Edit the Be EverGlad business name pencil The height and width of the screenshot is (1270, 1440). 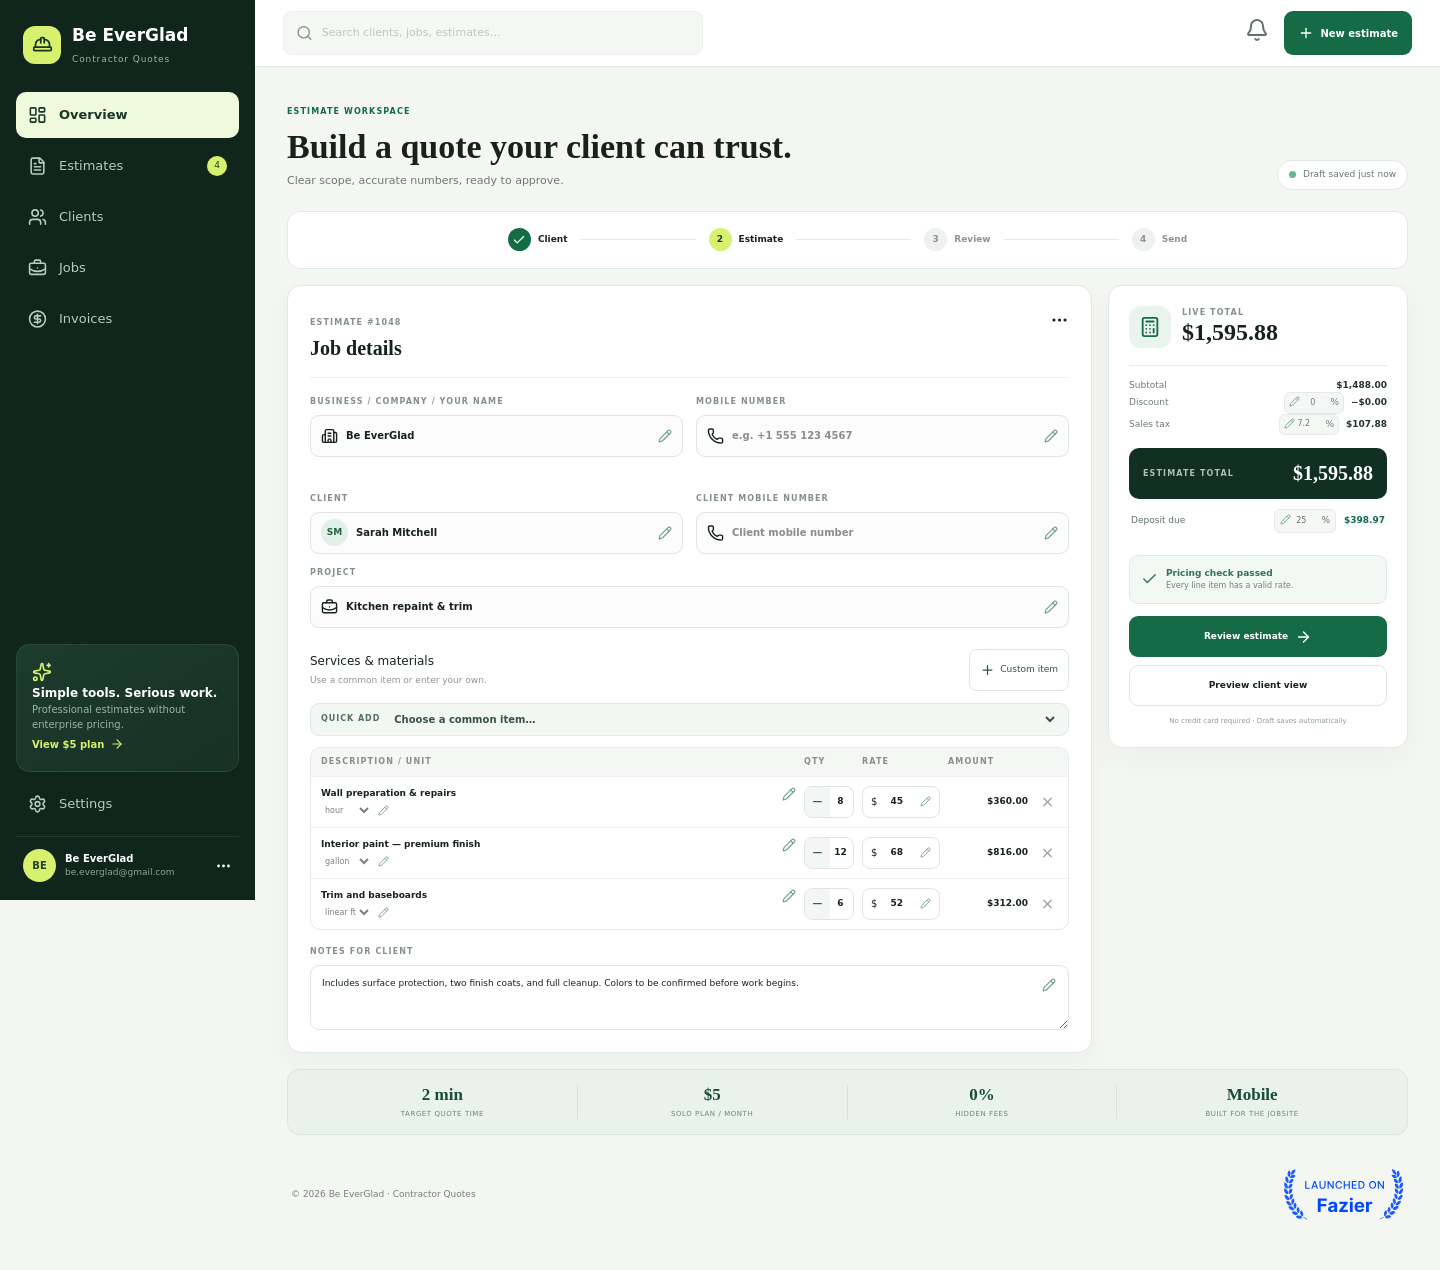tap(665, 436)
